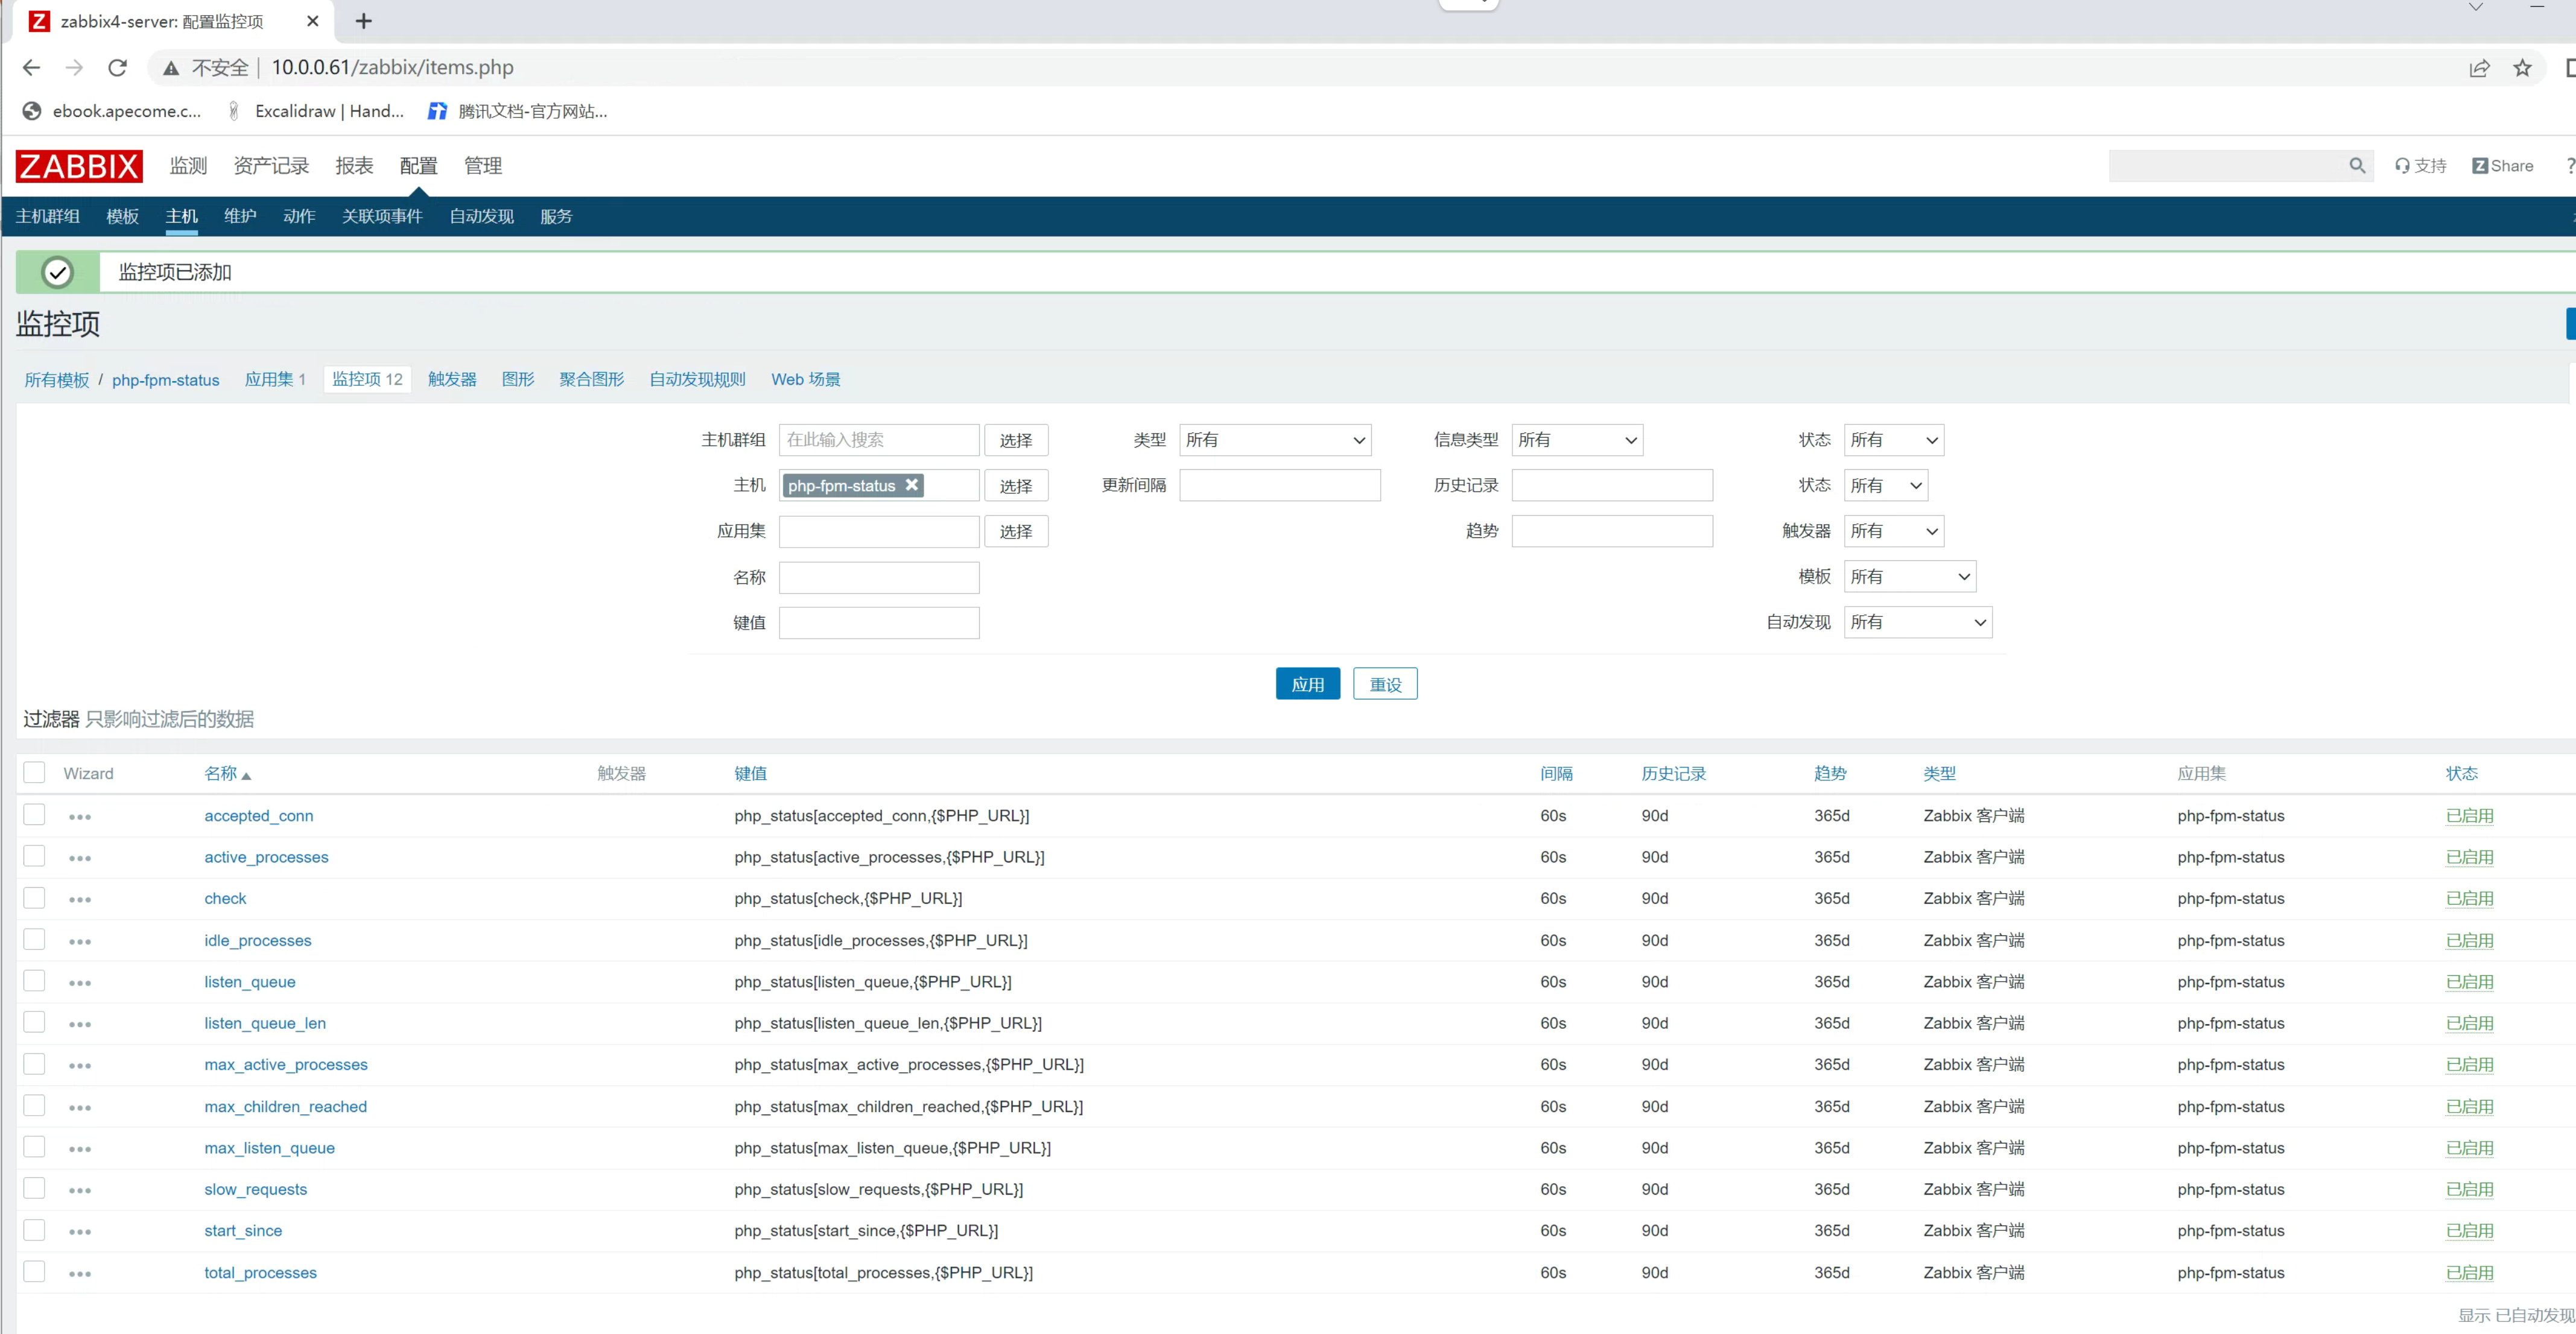The image size is (2576, 1334).
Task: Open the 监测 top menu
Action: pos(188,166)
